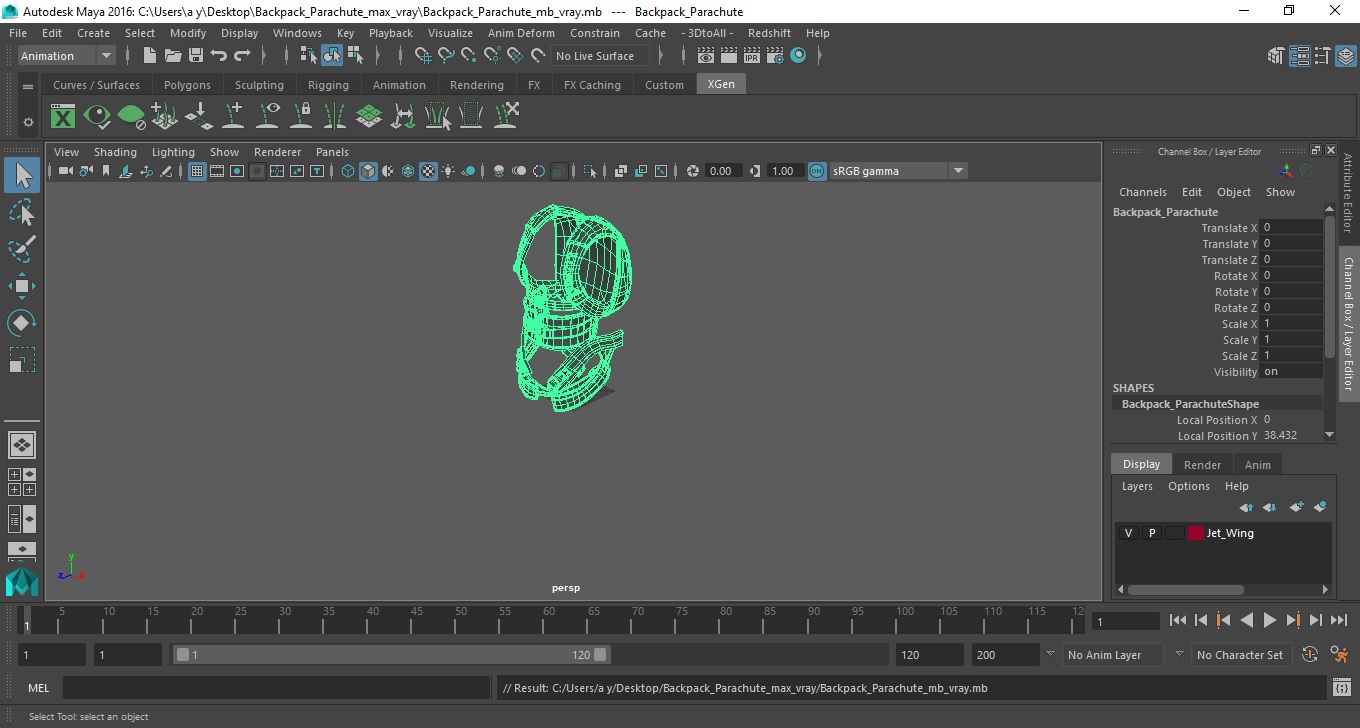
Task: Open Render View clapperboard icon
Action: pos(706,56)
